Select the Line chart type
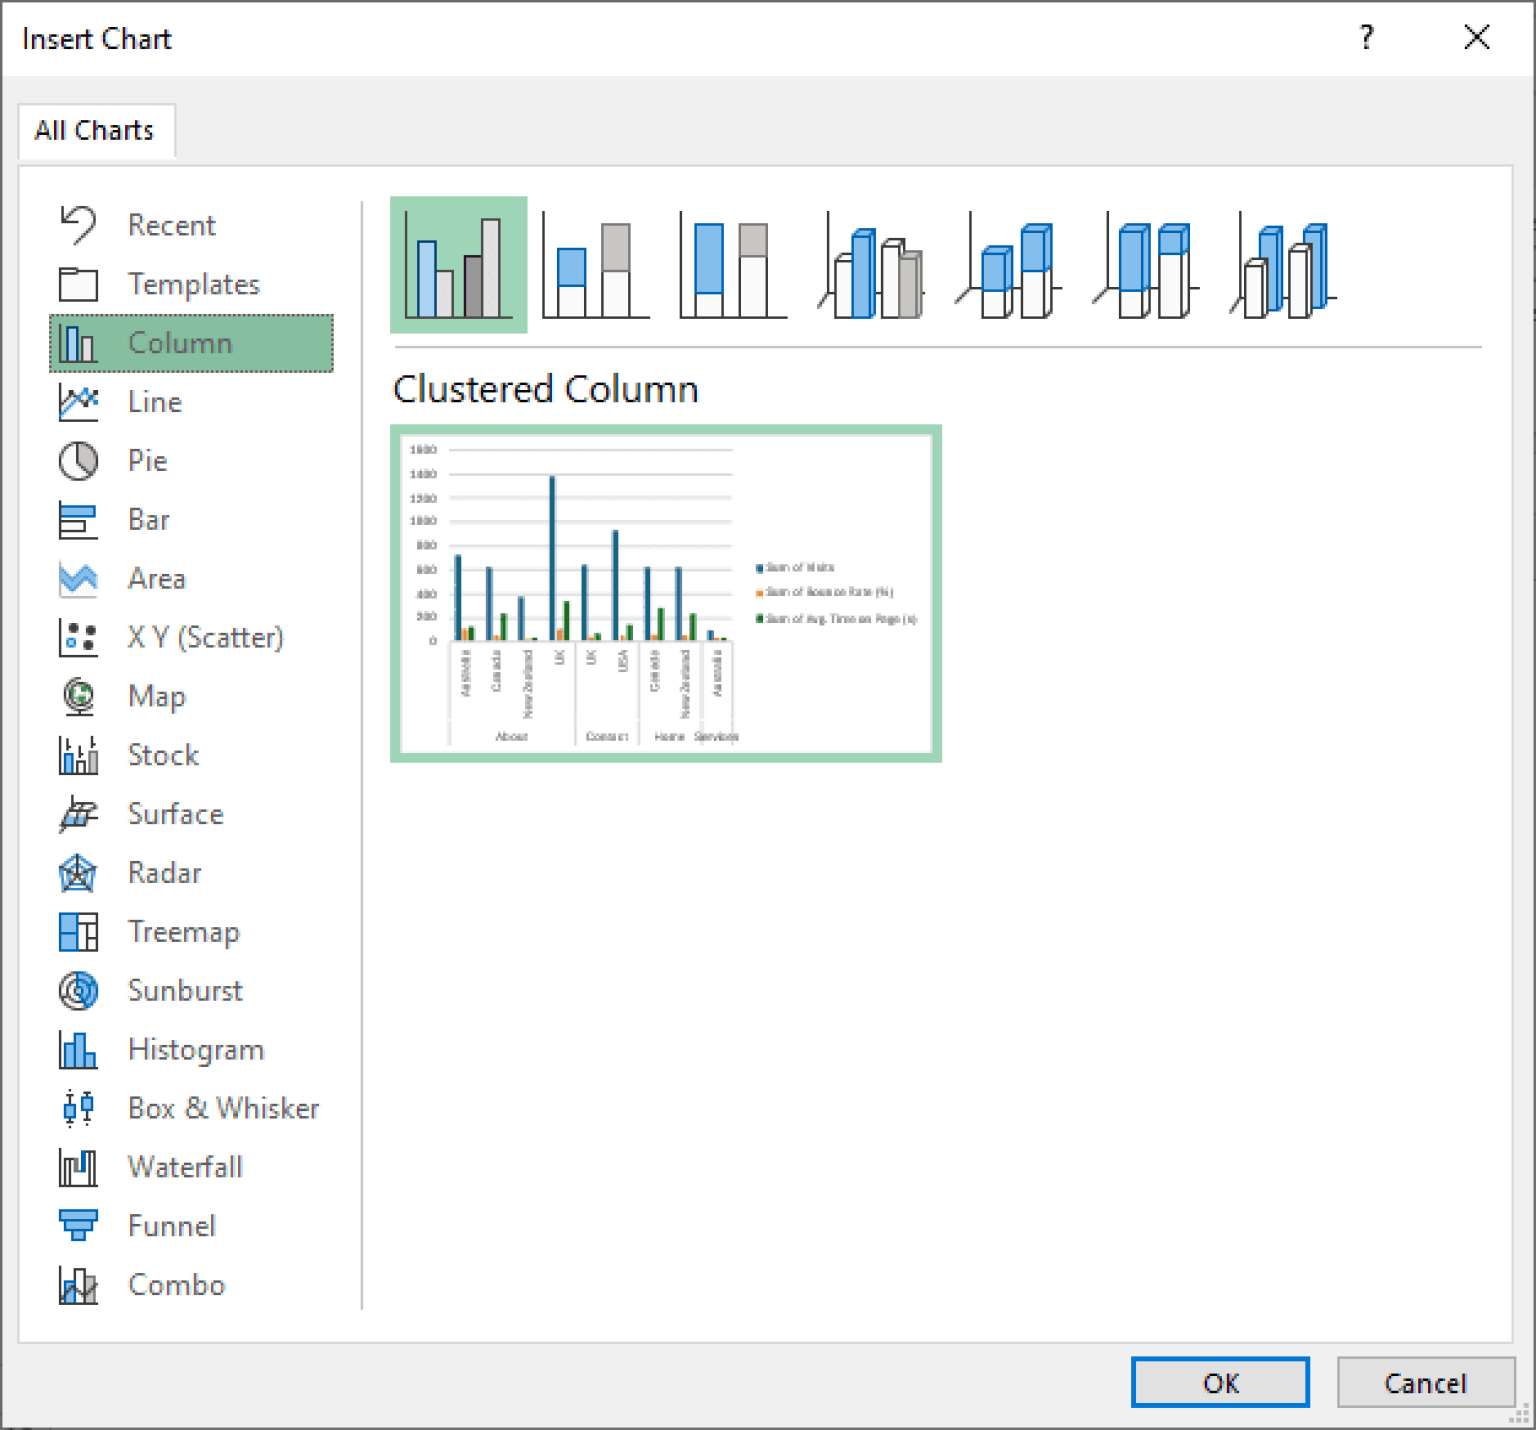The width and height of the screenshot is (1536, 1430). [154, 402]
